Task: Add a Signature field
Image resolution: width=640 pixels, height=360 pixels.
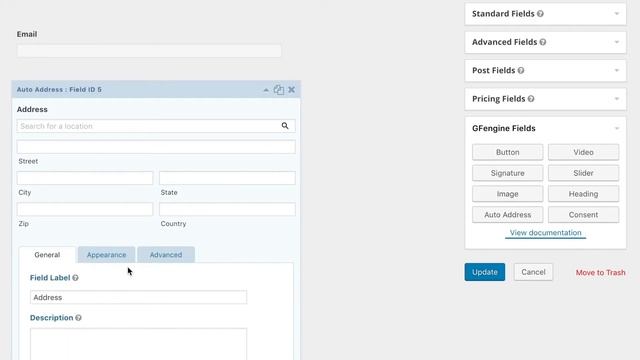Action: [508, 173]
